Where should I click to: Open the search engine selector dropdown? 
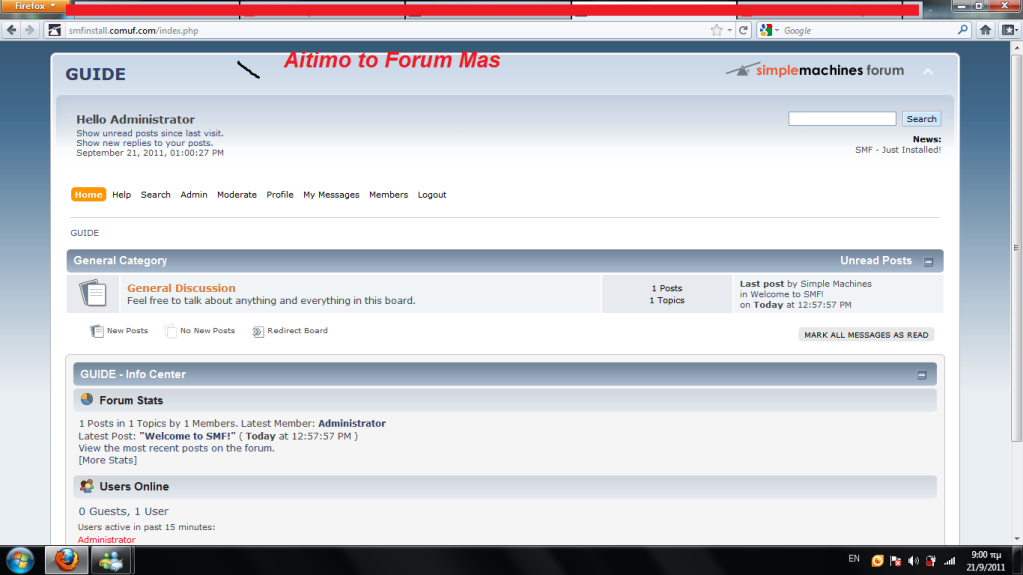[768, 30]
